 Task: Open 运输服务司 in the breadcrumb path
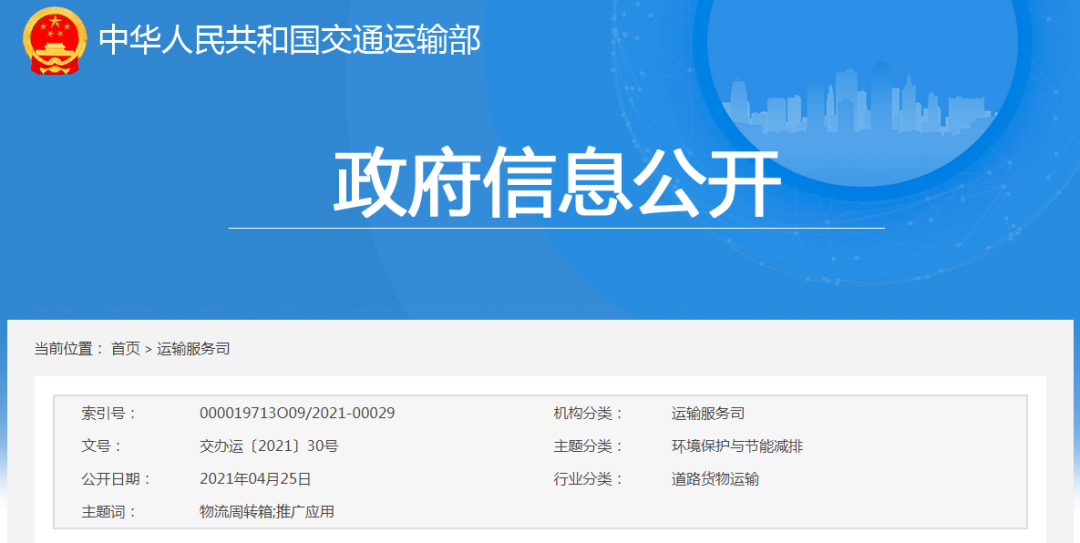[x=194, y=349]
